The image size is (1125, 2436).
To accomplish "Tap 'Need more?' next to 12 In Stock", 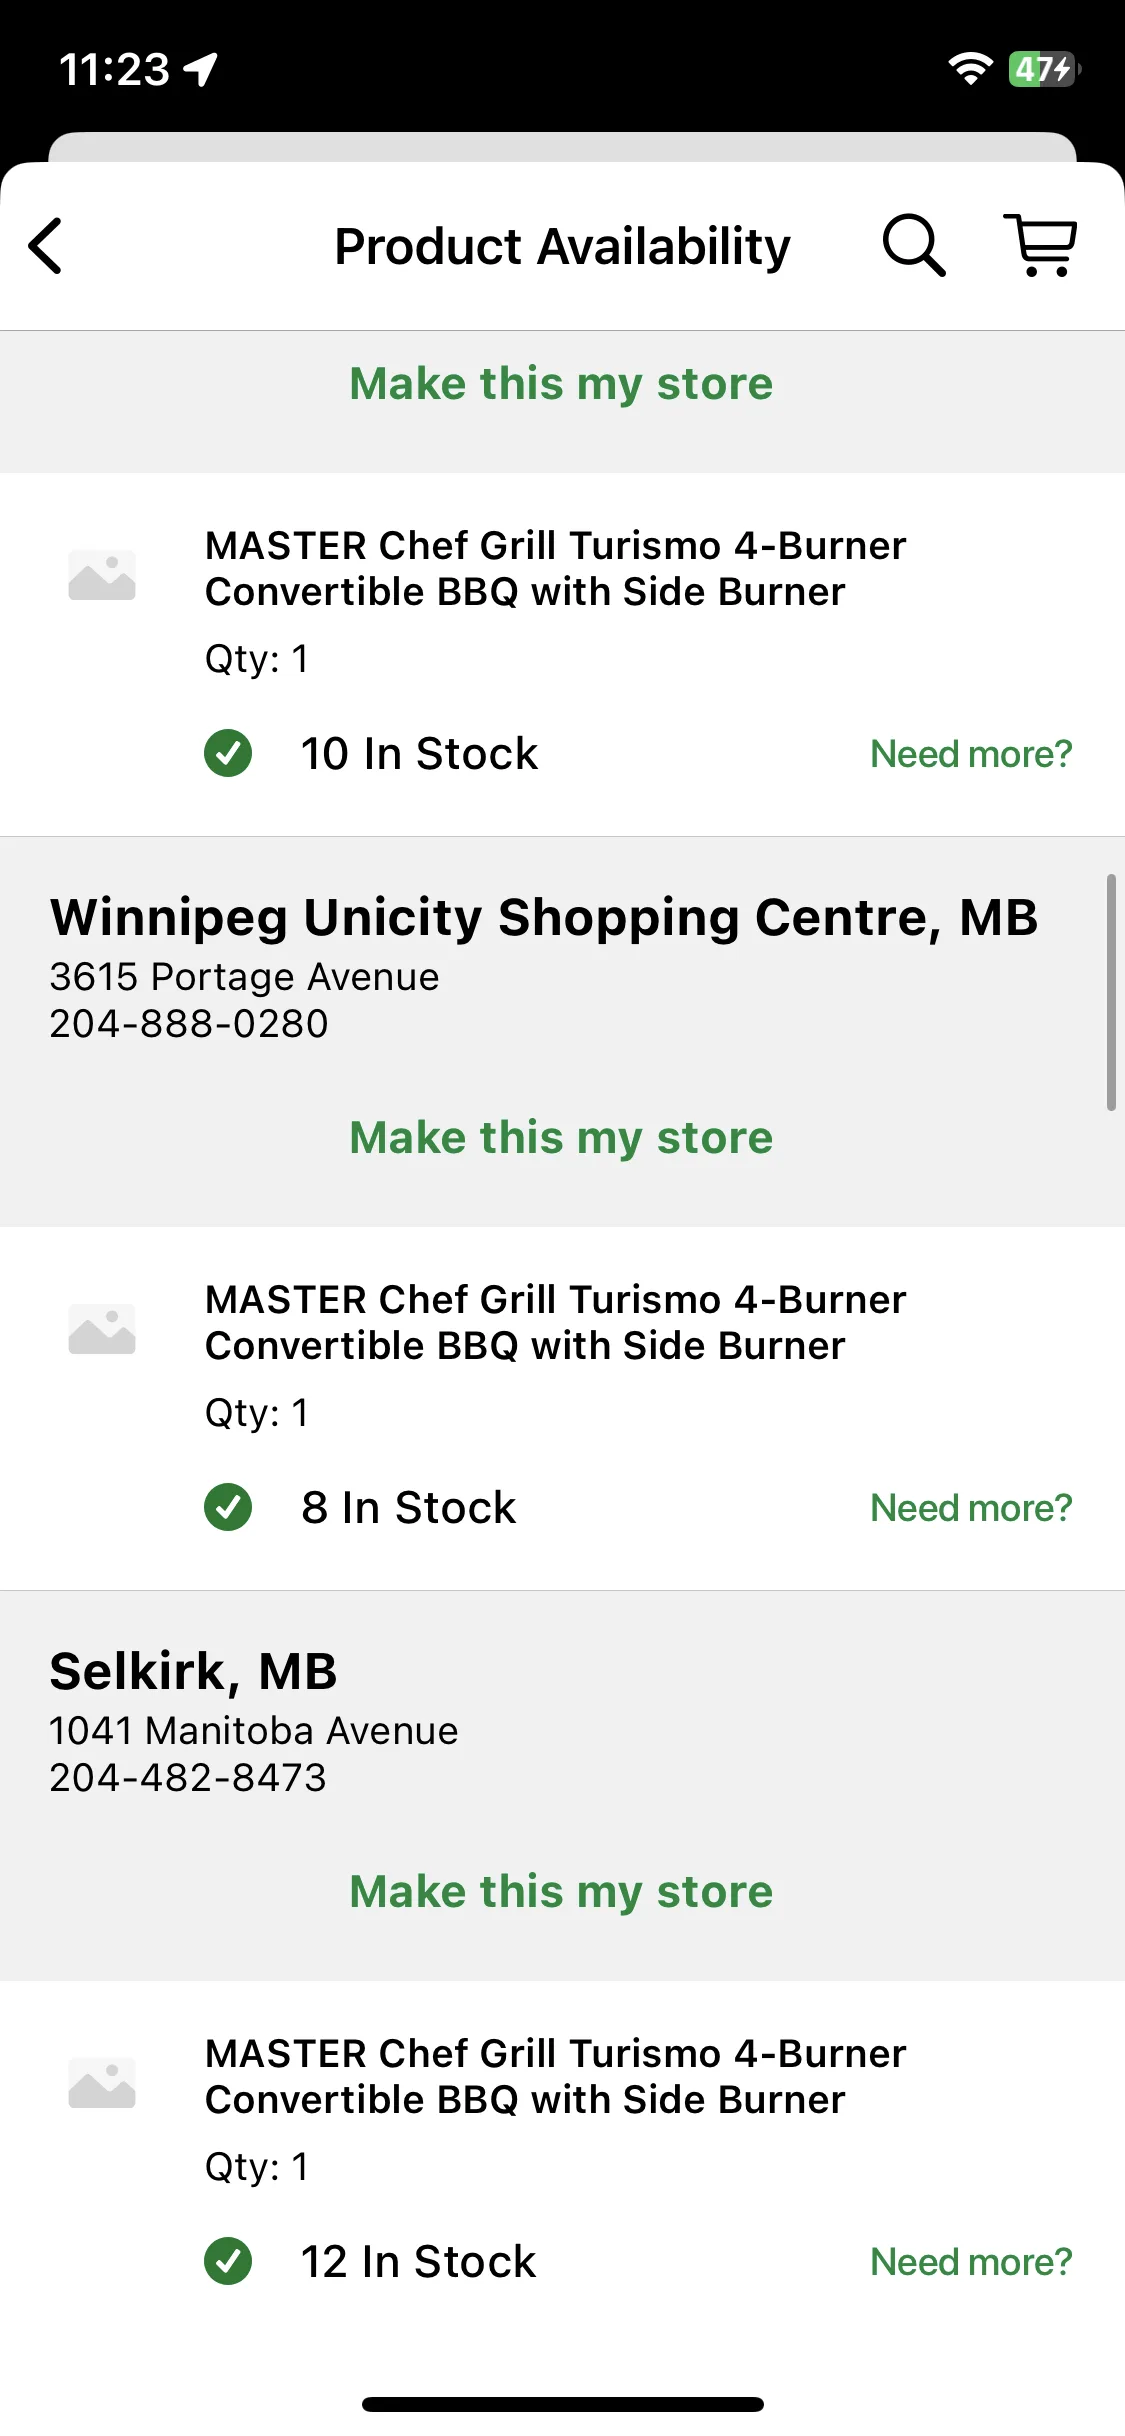I will (971, 2262).
